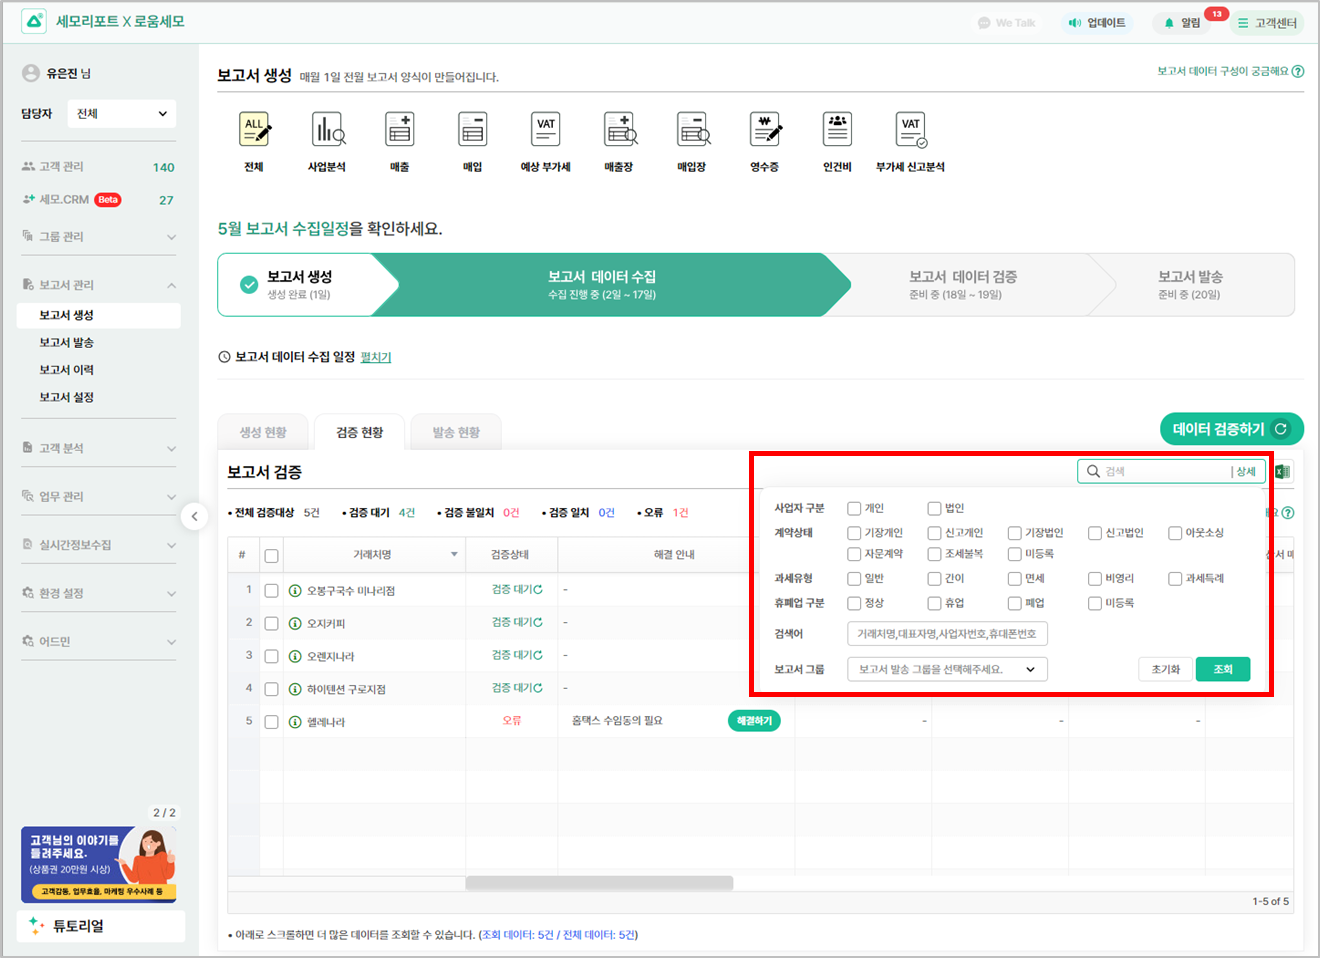The image size is (1320, 958).
Task: Select the 매출 report icon
Action: point(400,131)
